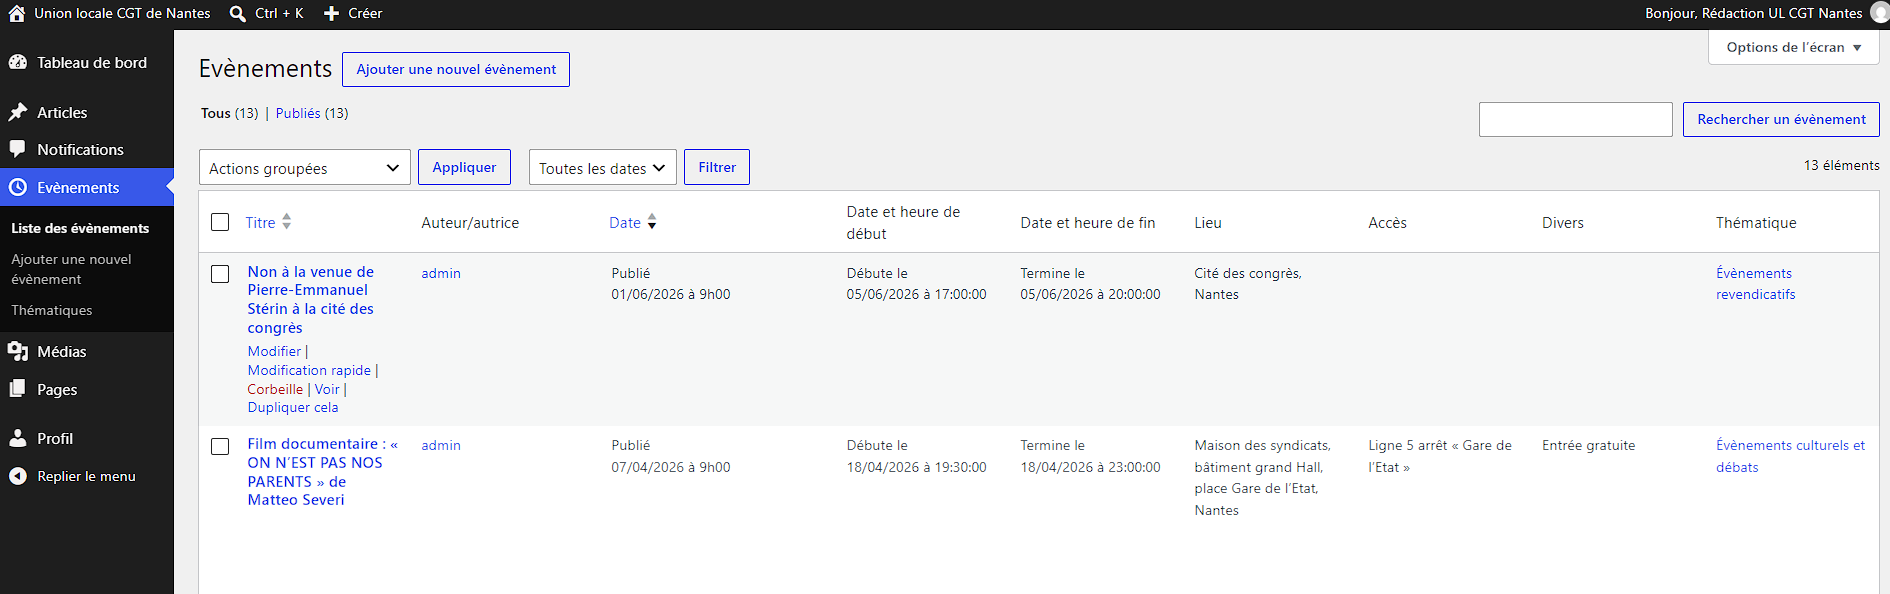Click the Replier le menu arrow icon
Image resolution: width=1890 pixels, height=594 pixels.
pyautogui.click(x=18, y=476)
